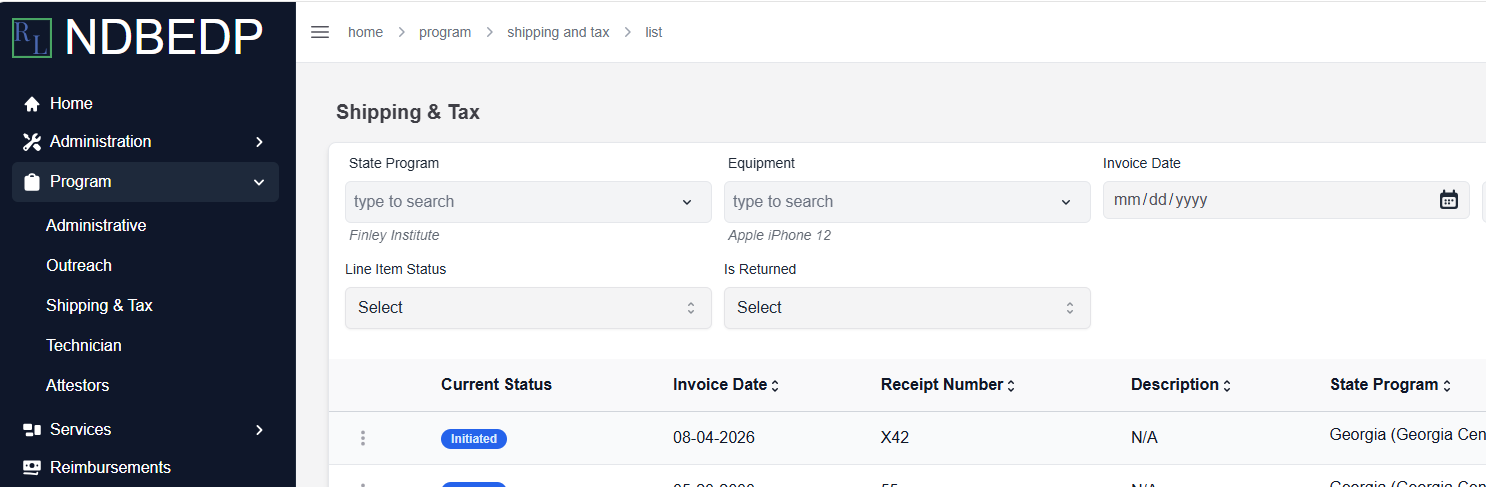
Task: Open the Attestors submenu item
Action: [78, 386]
